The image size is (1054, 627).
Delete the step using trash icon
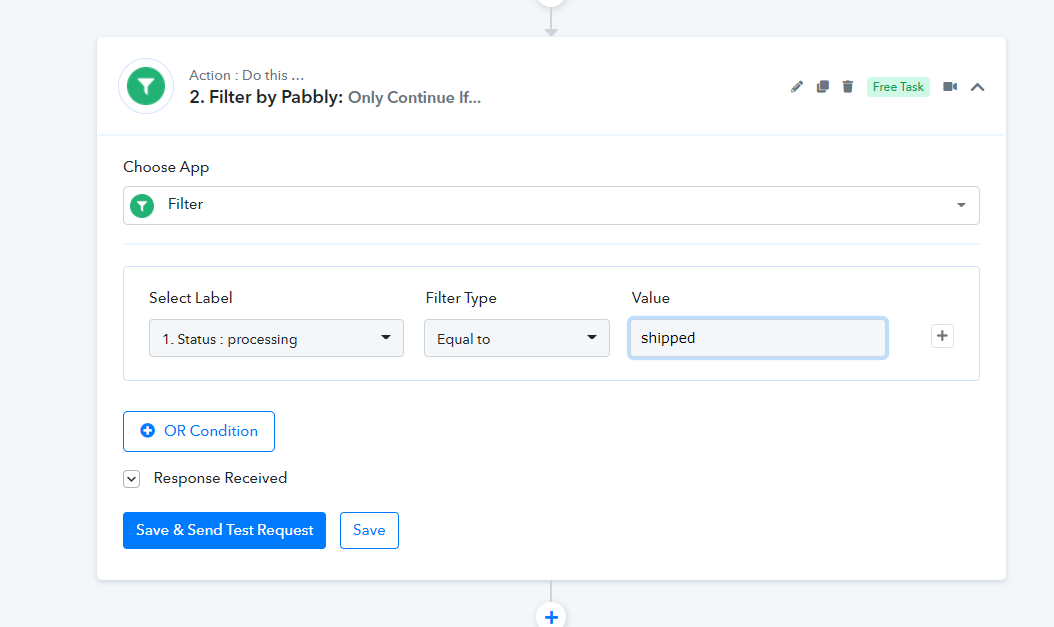click(848, 87)
